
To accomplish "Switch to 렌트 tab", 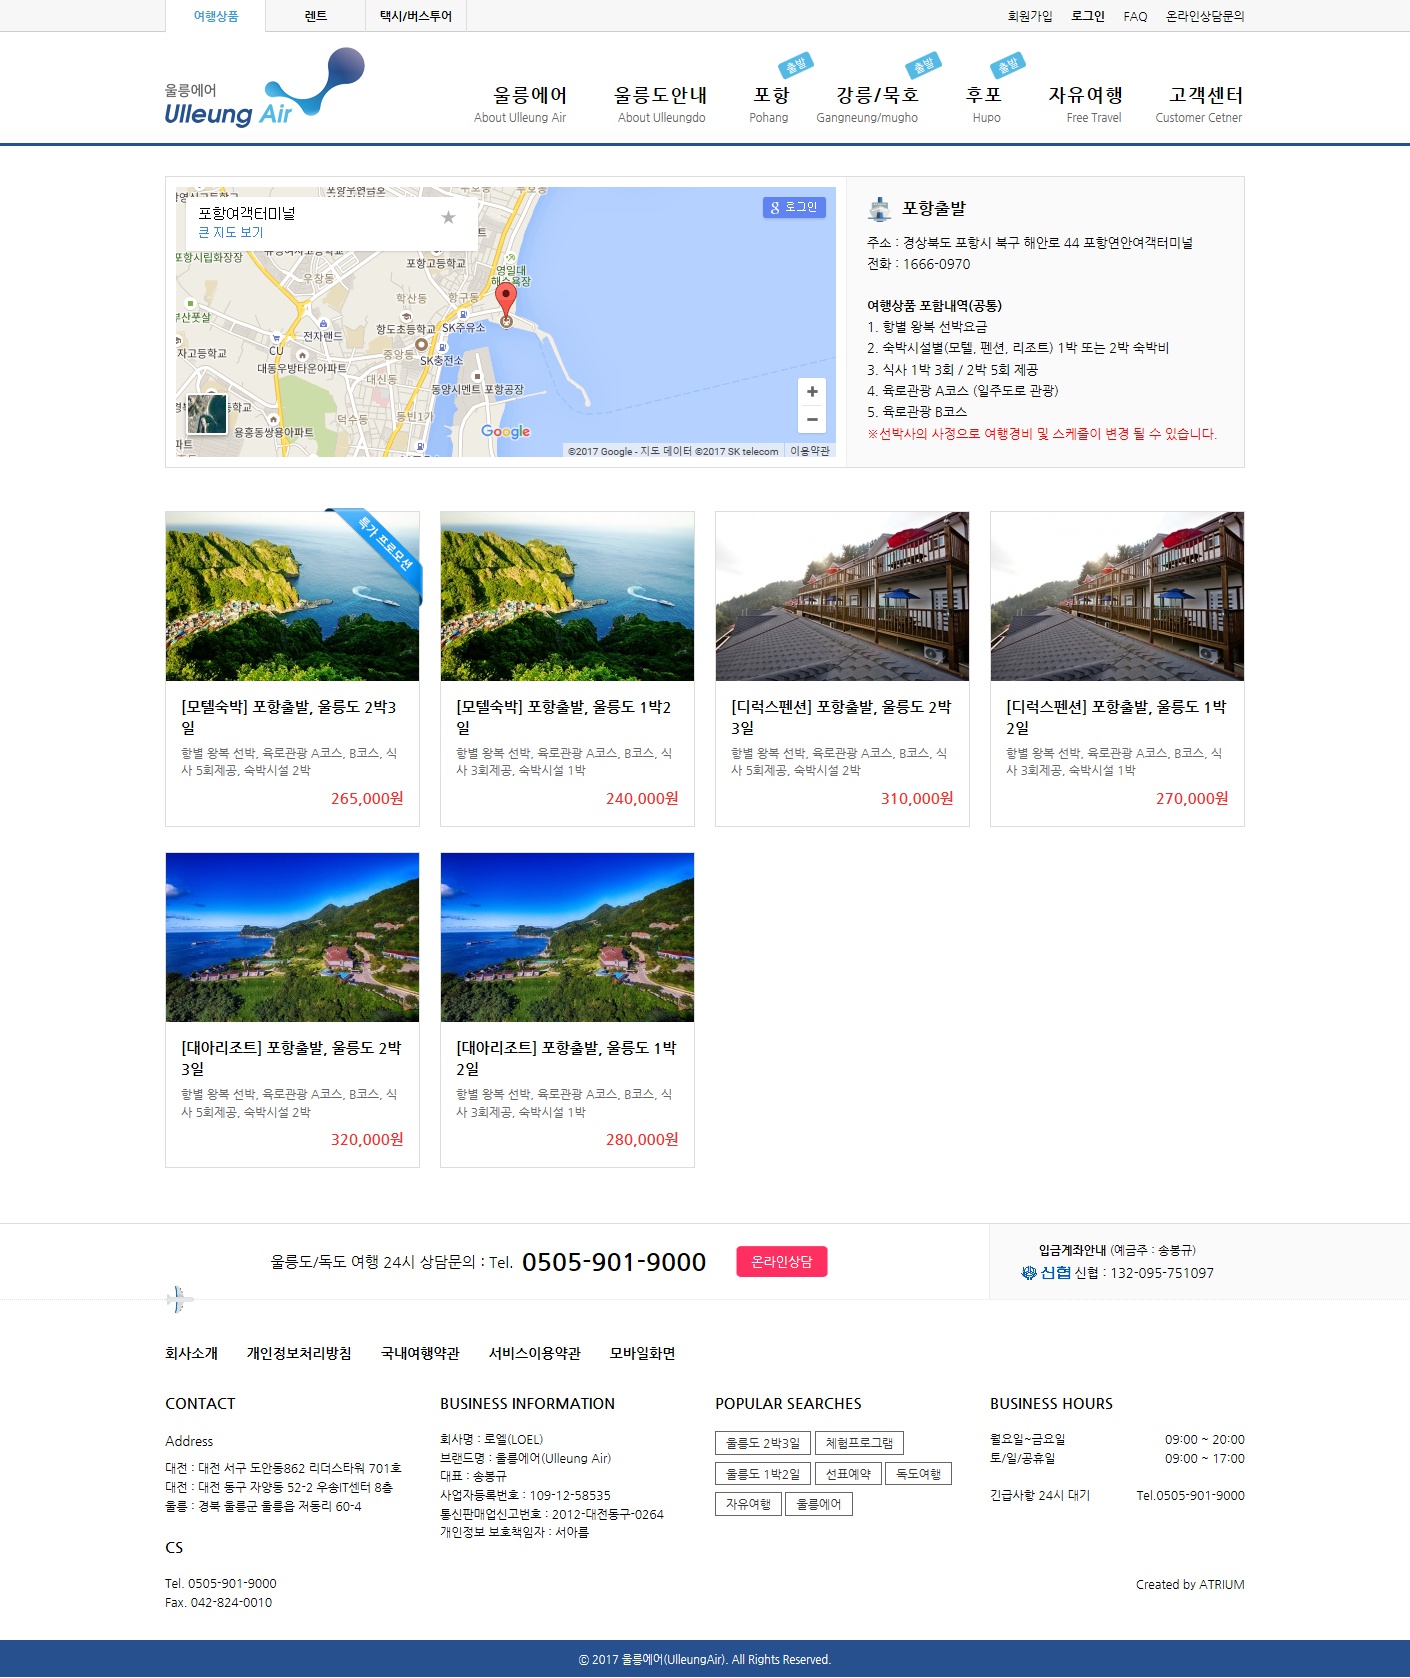I will (x=316, y=16).
